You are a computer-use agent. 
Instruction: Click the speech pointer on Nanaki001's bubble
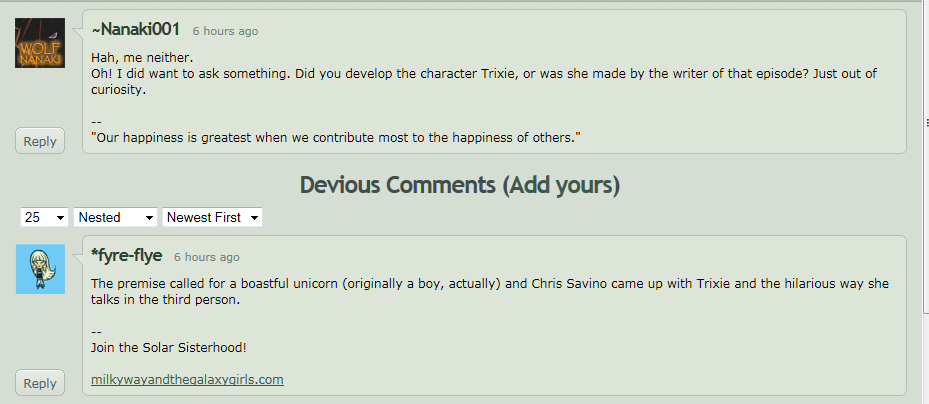(x=77, y=29)
